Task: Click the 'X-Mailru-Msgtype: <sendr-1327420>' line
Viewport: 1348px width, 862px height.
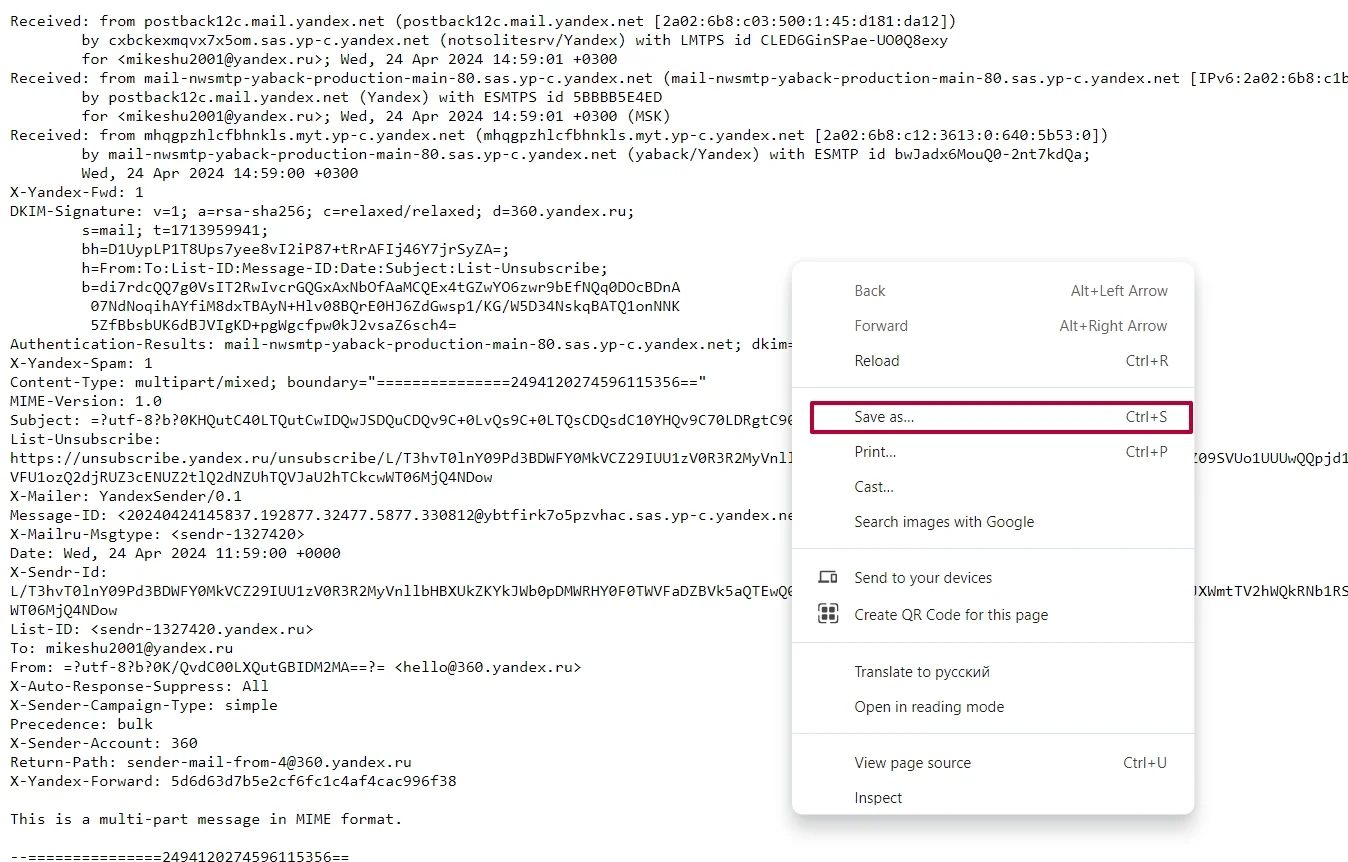Action: 158,534
